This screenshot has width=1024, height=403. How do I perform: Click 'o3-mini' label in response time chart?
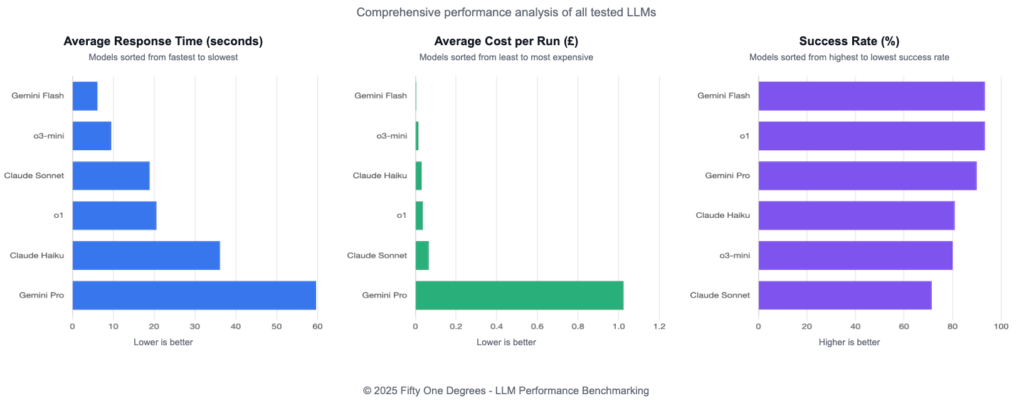[x=49, y=136]
